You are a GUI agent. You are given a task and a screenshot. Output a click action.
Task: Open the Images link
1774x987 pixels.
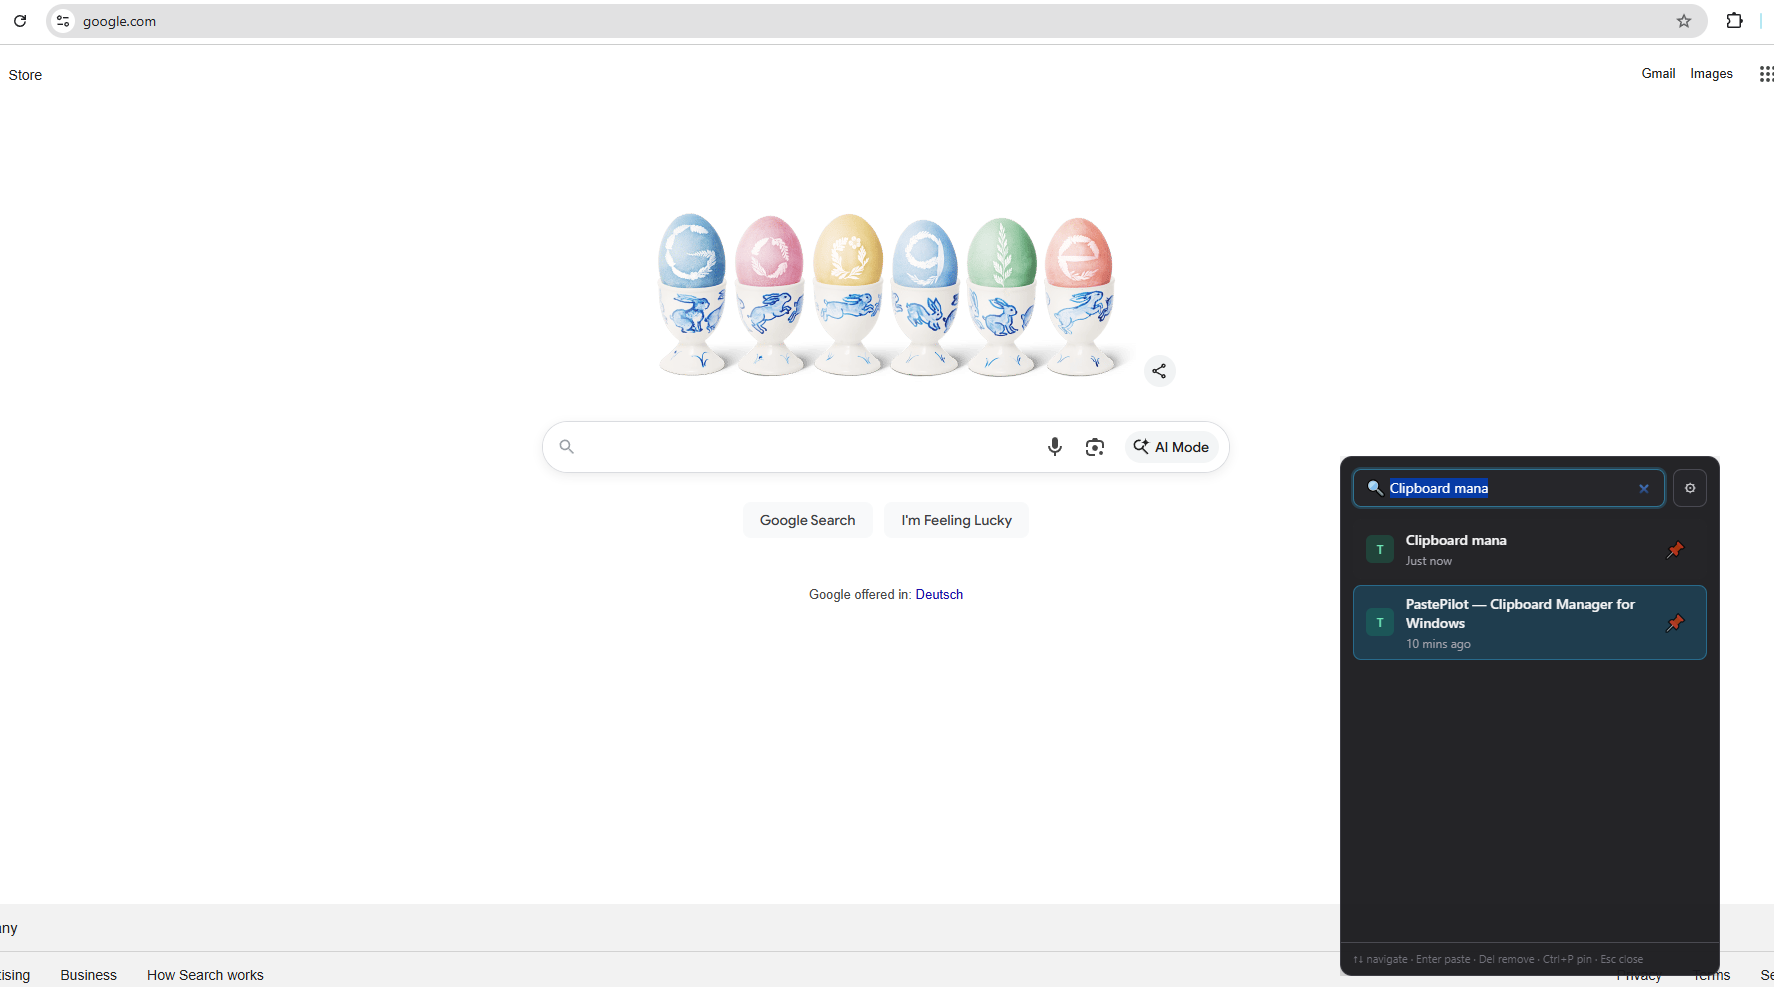(x=1711, y=73)
